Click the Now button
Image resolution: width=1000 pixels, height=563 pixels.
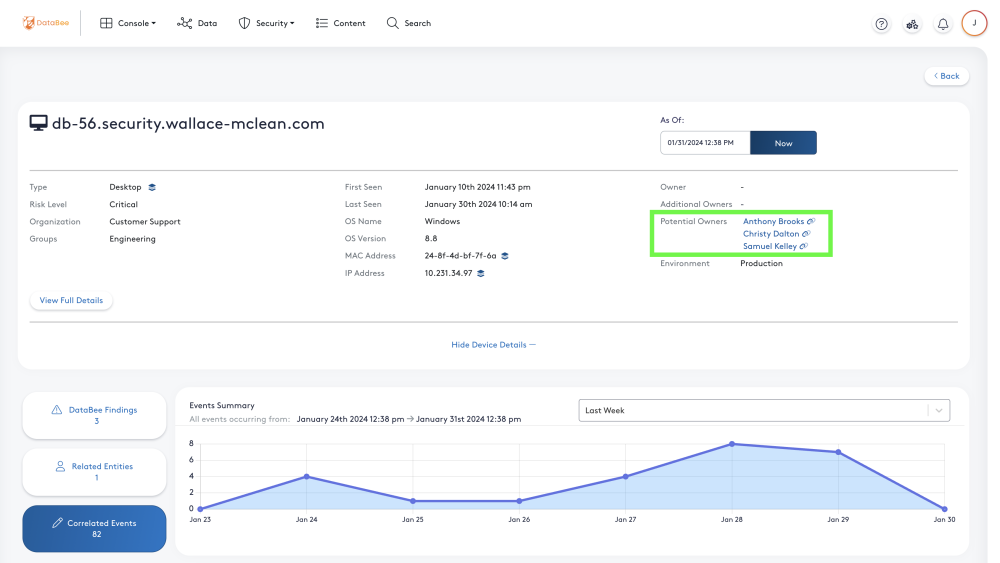783,143
